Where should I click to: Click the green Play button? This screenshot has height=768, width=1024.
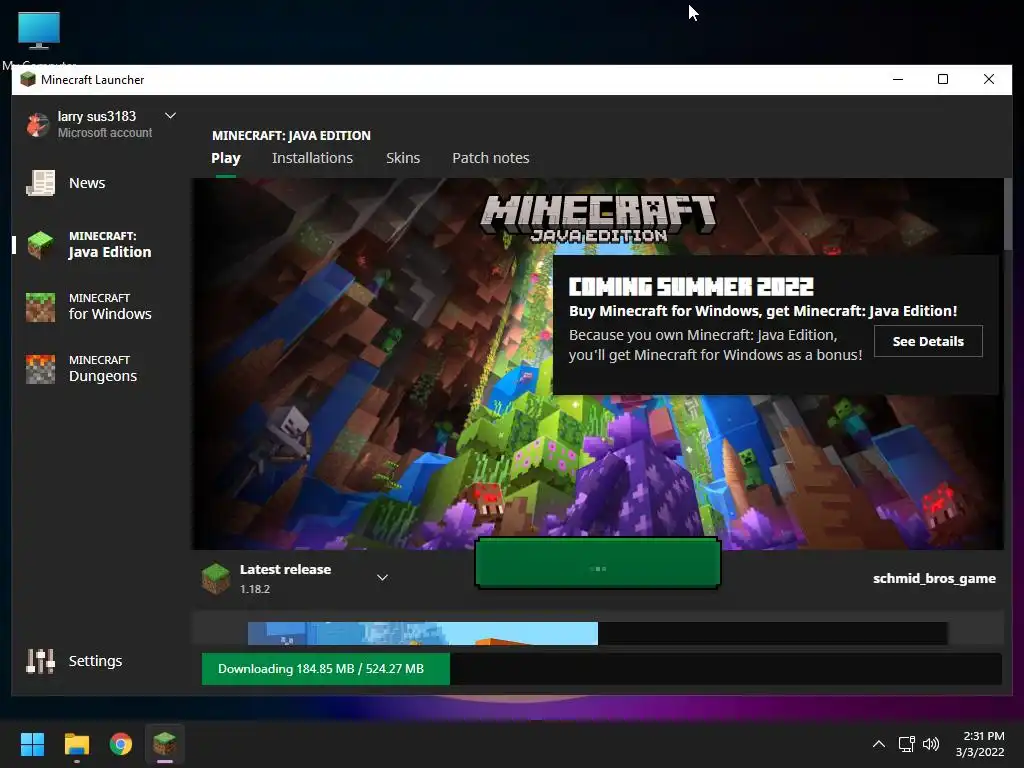click(598, 563)
